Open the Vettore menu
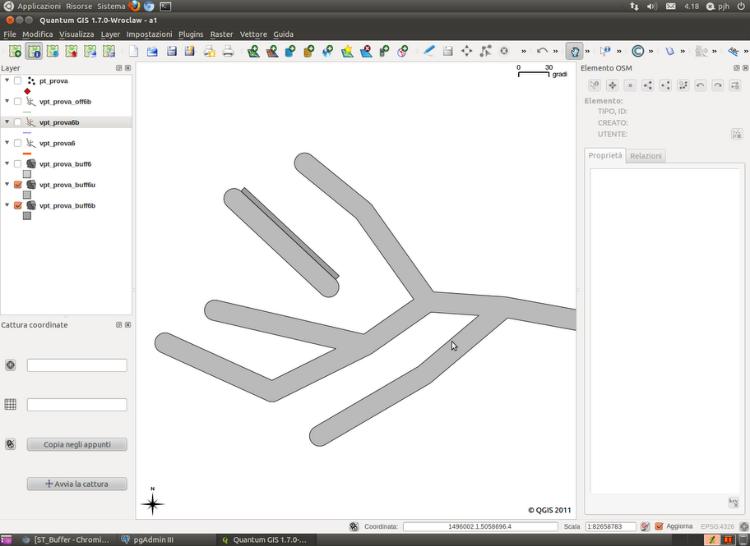 click(x=253, y=34)
